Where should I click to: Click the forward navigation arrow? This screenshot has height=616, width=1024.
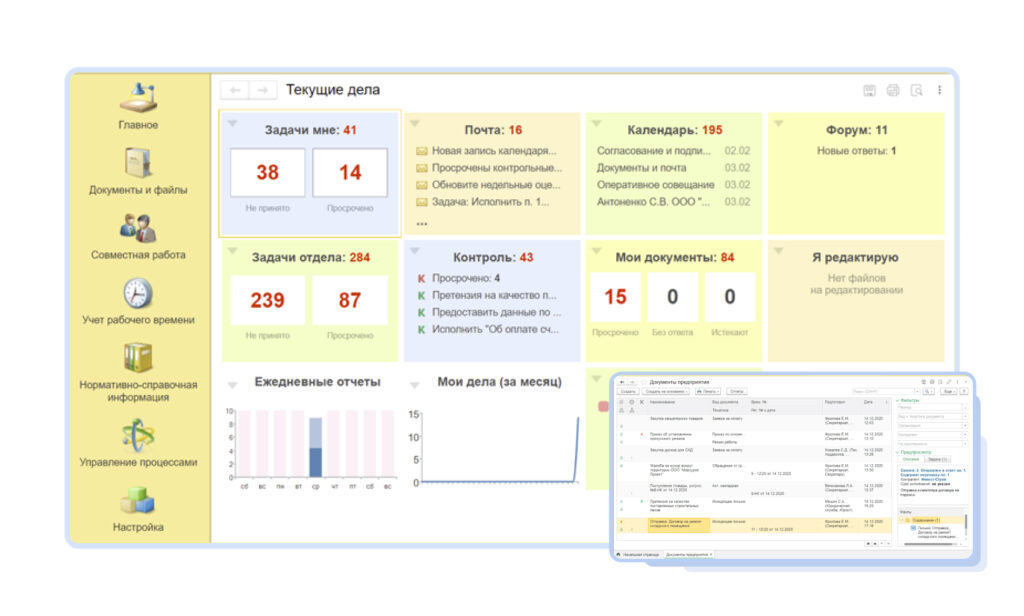tap(262, 89)
